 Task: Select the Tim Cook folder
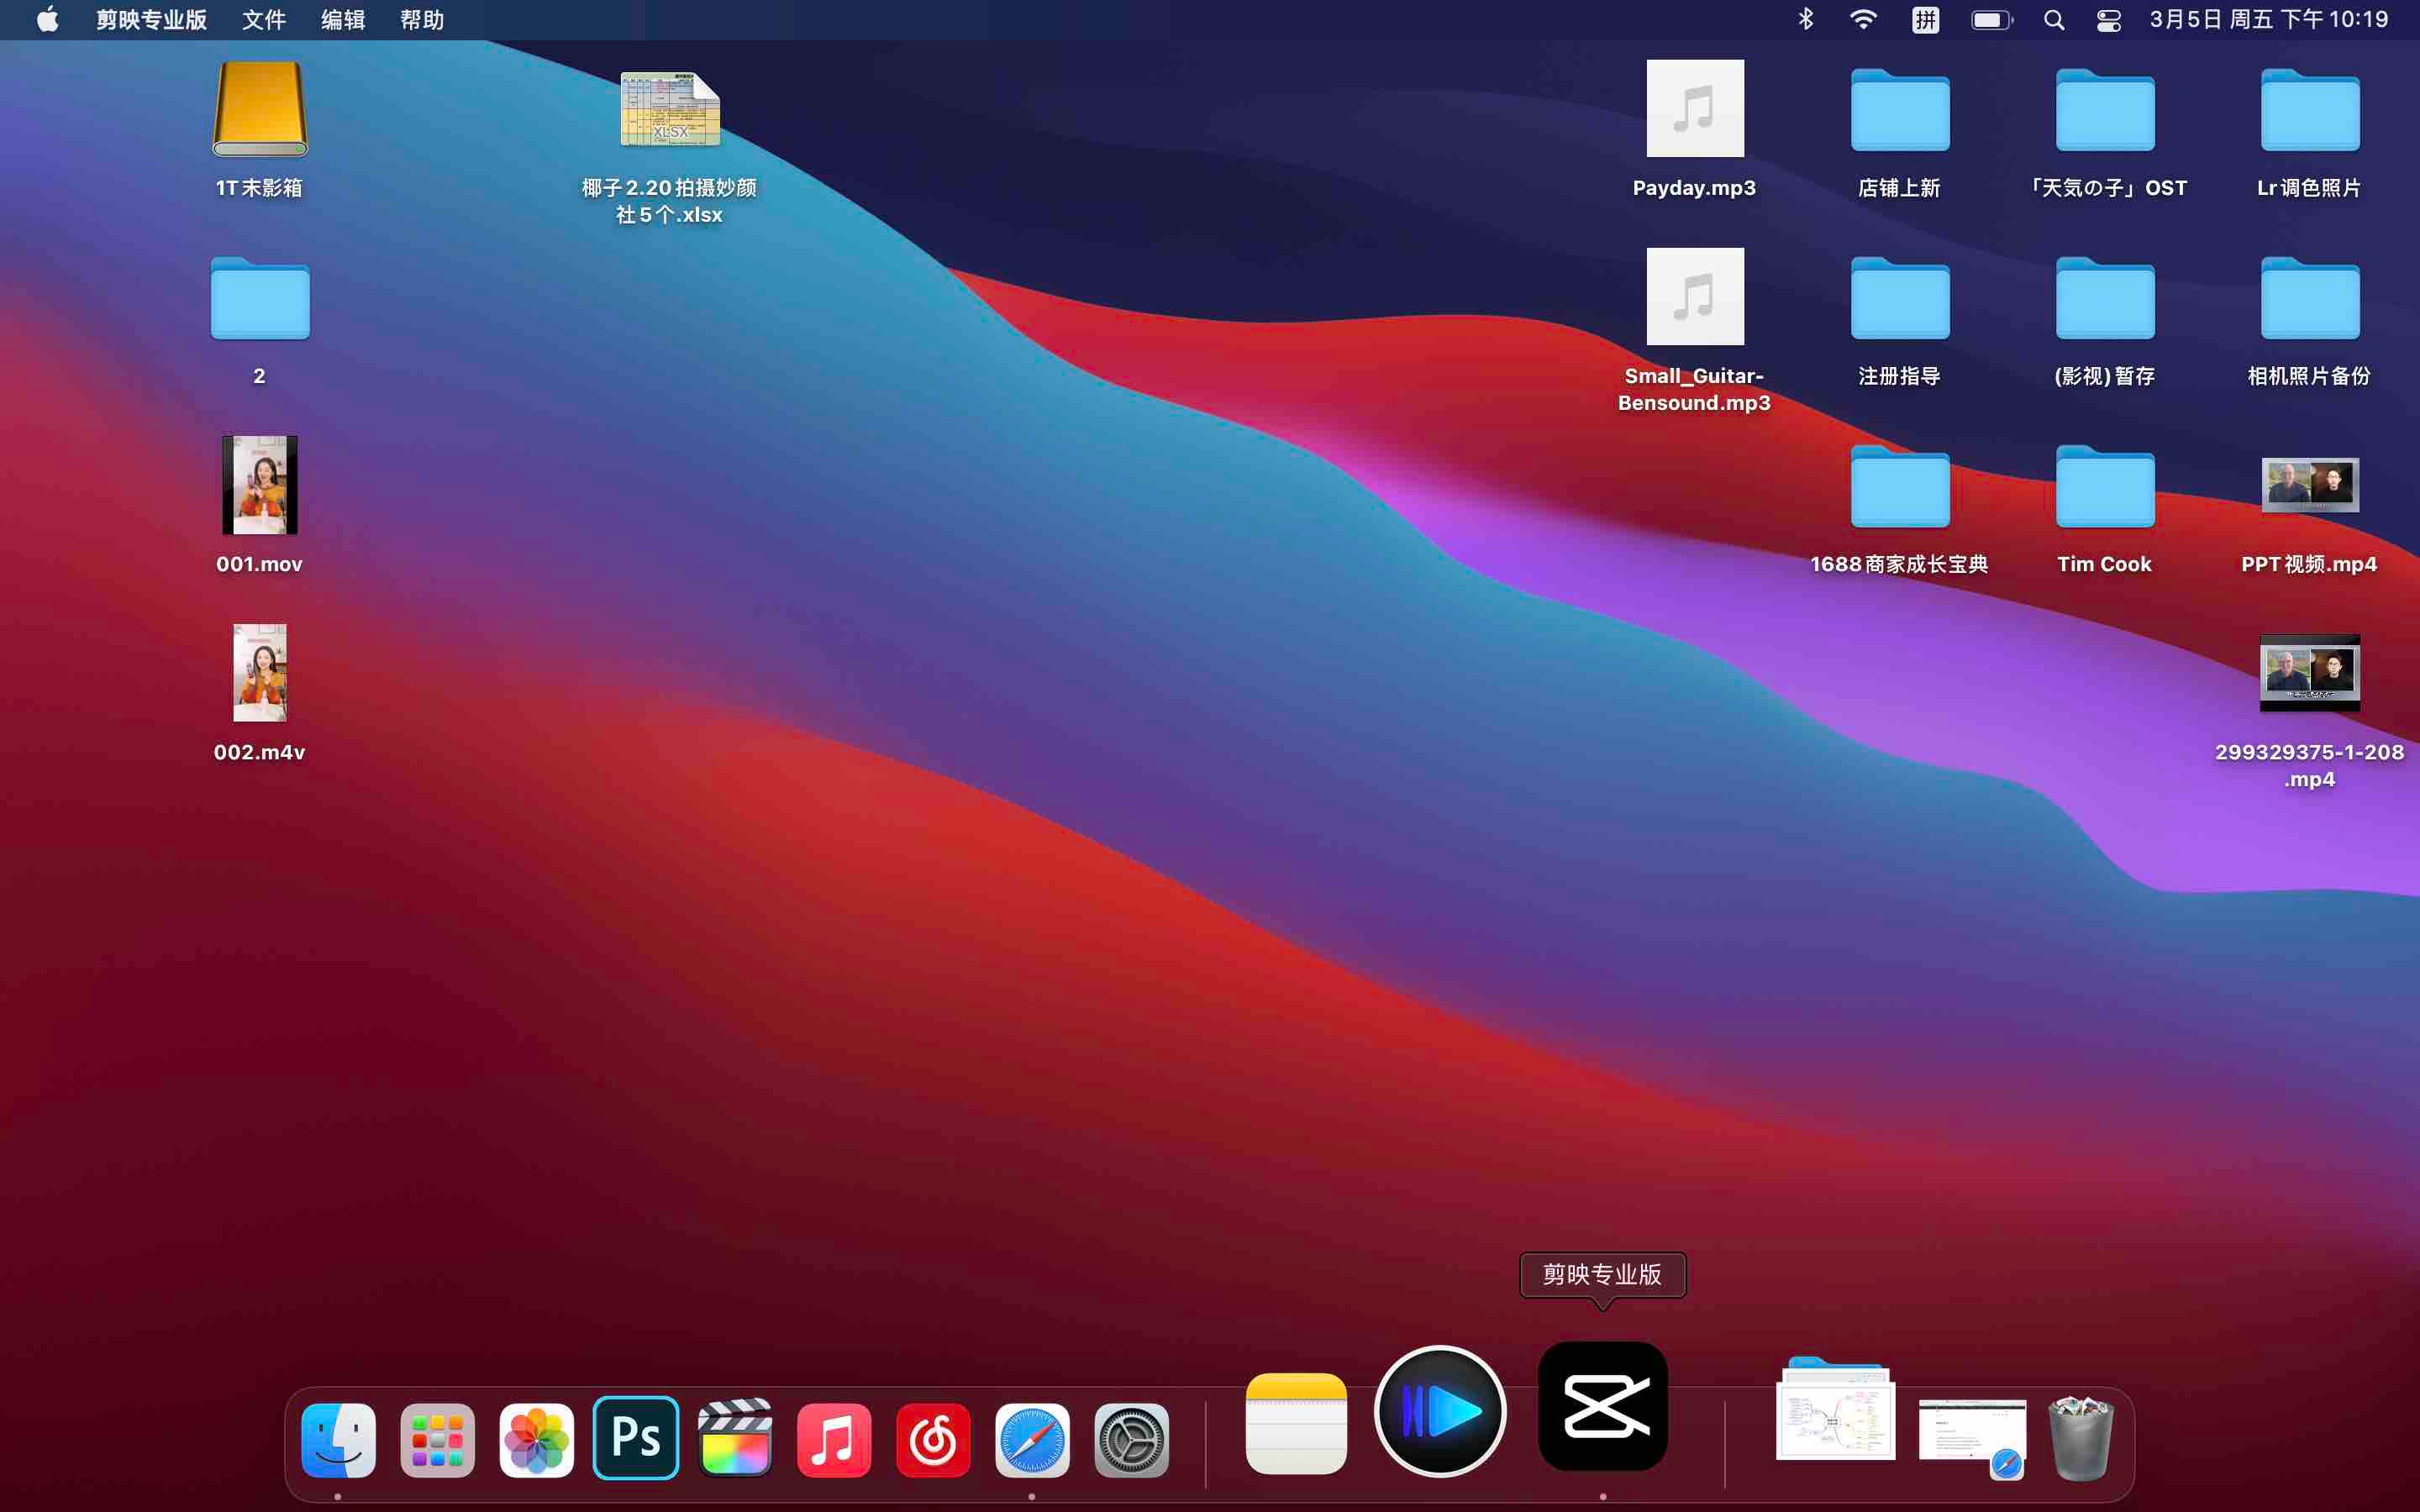point(2104,488)
